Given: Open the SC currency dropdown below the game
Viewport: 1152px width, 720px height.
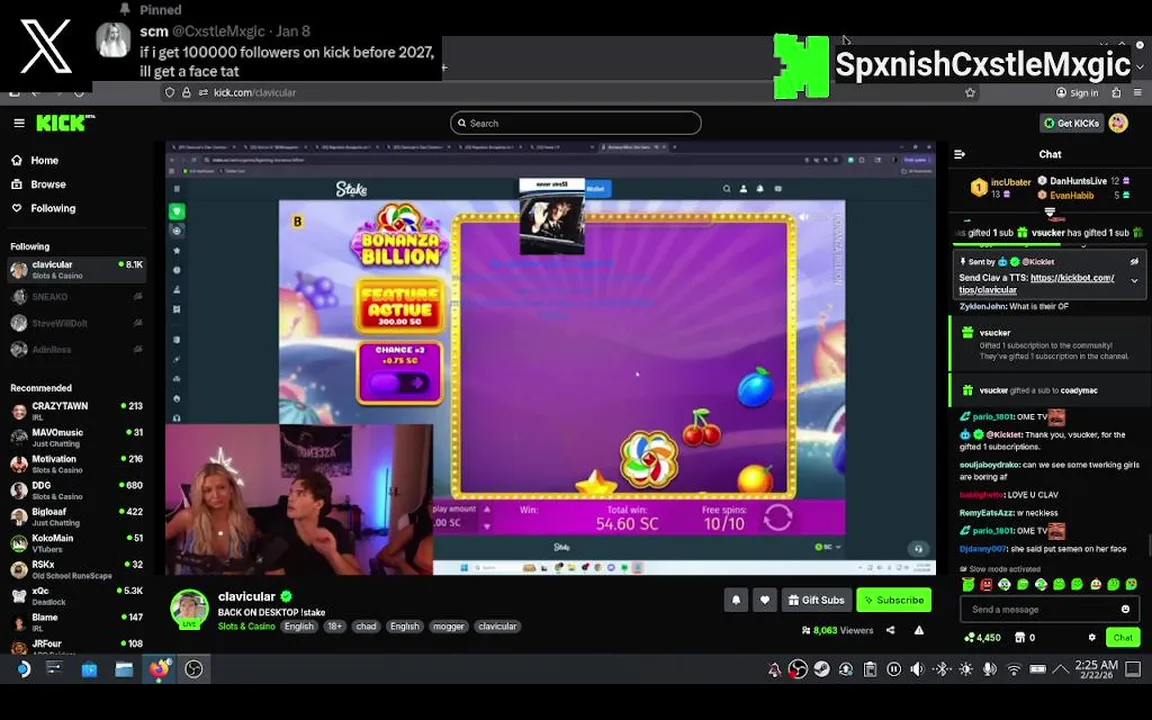Looking at the screenshot, I should point(828,547).
